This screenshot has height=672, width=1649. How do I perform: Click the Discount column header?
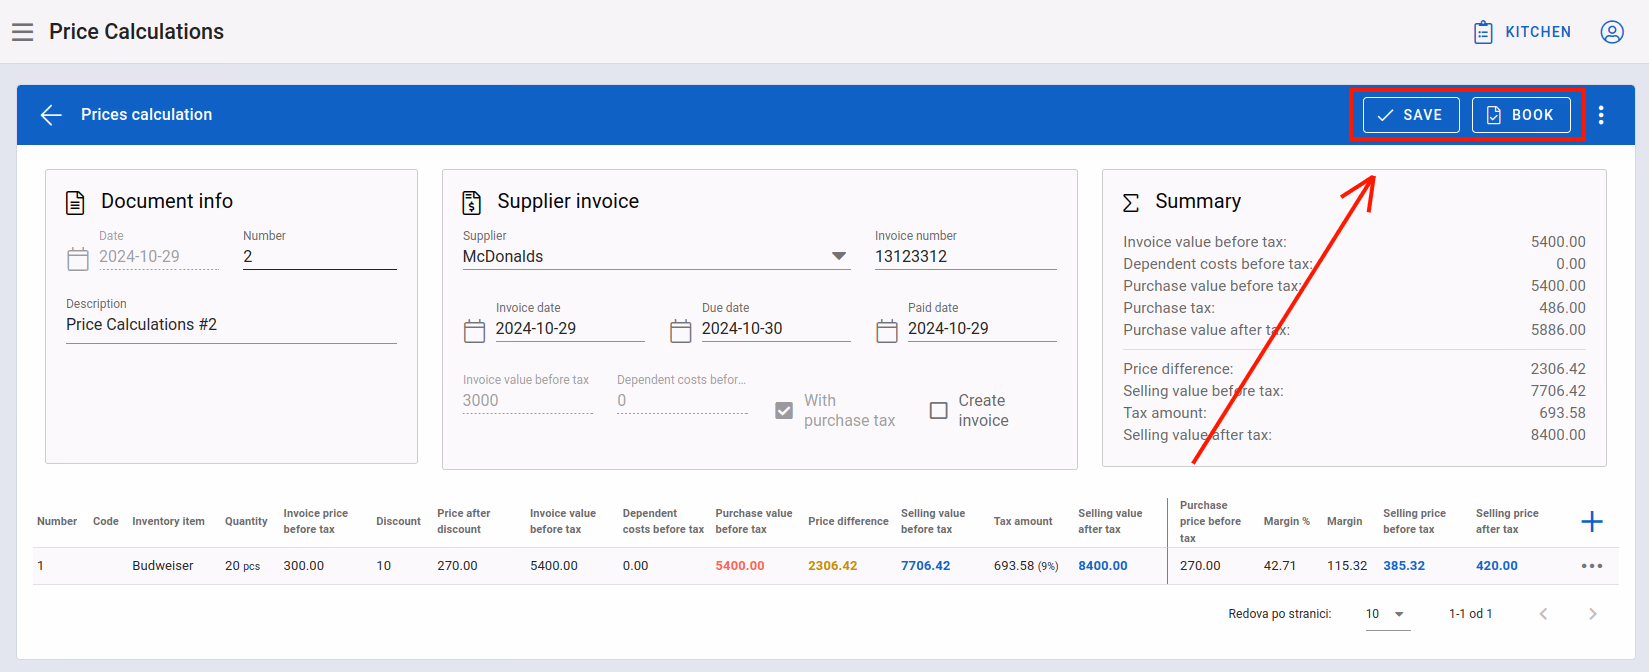[x=398, y=522]
